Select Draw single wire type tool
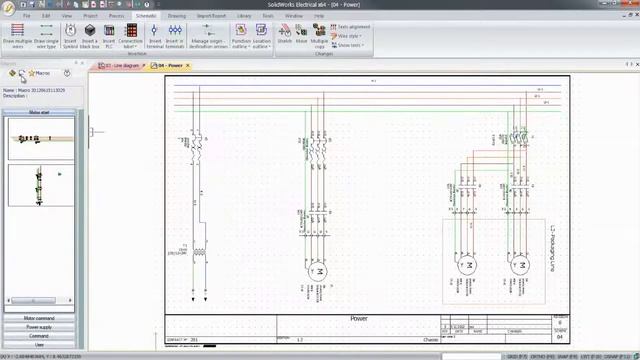The width and height of the screenshot is (640, 360). pyautogui.click(x=46, y=36)
